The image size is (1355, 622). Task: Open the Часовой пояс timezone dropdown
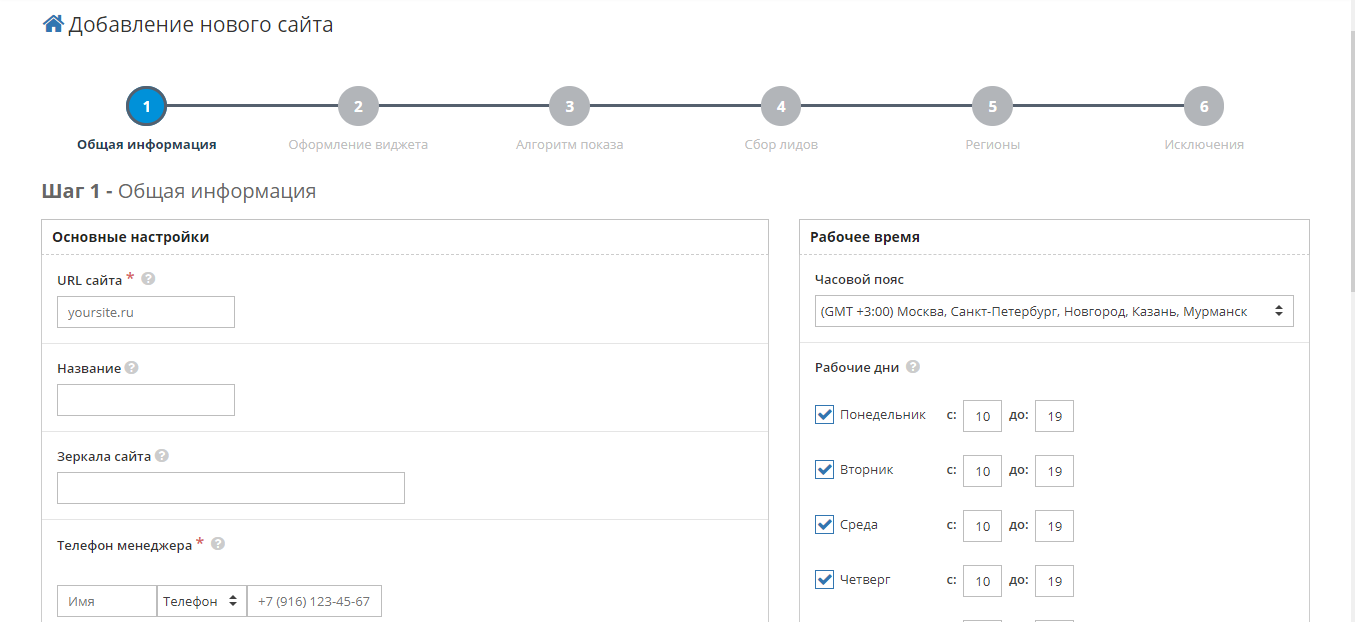(x=1054, y=311)
